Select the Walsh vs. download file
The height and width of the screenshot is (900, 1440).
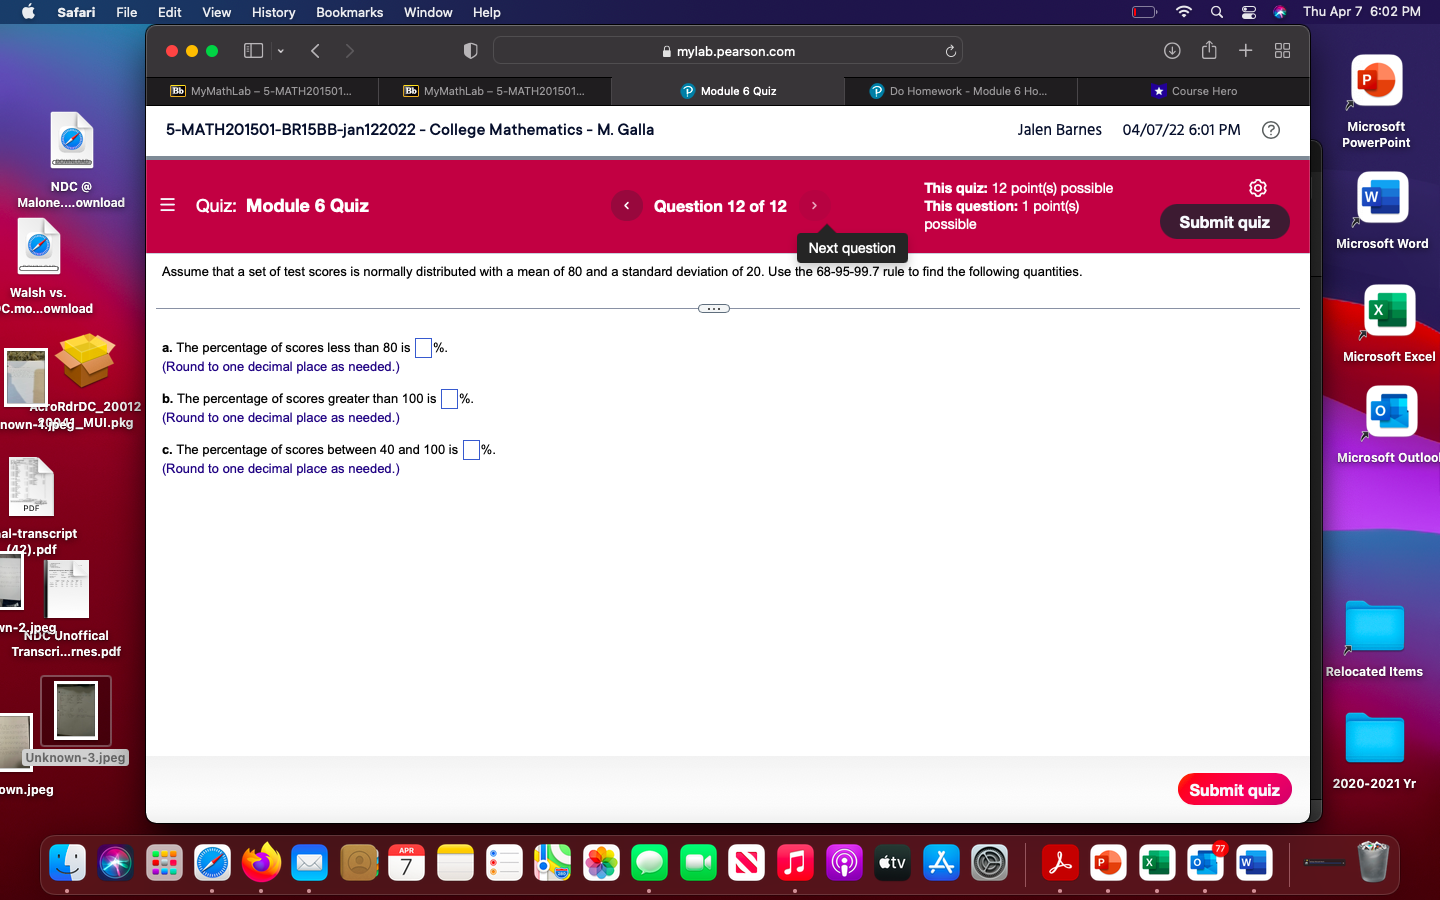(38, 247)
